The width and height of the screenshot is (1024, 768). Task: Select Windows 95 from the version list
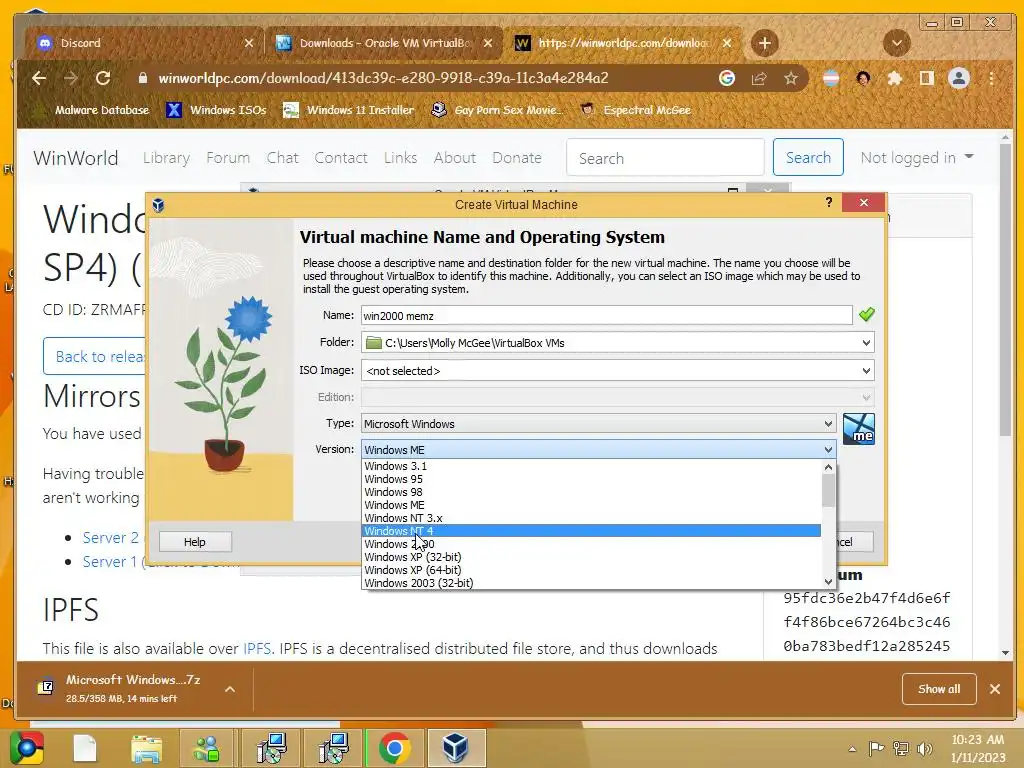(x=591, y=479)
